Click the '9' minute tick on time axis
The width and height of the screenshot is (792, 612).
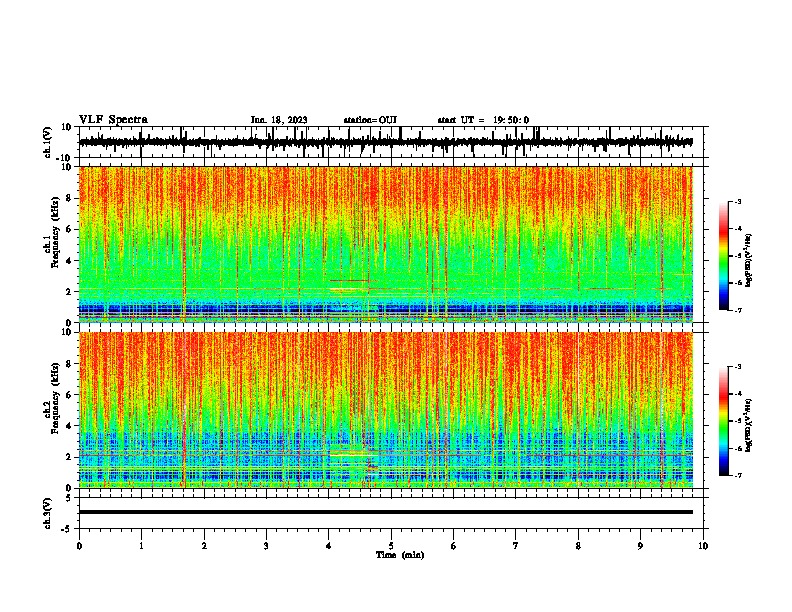[640, 546]
